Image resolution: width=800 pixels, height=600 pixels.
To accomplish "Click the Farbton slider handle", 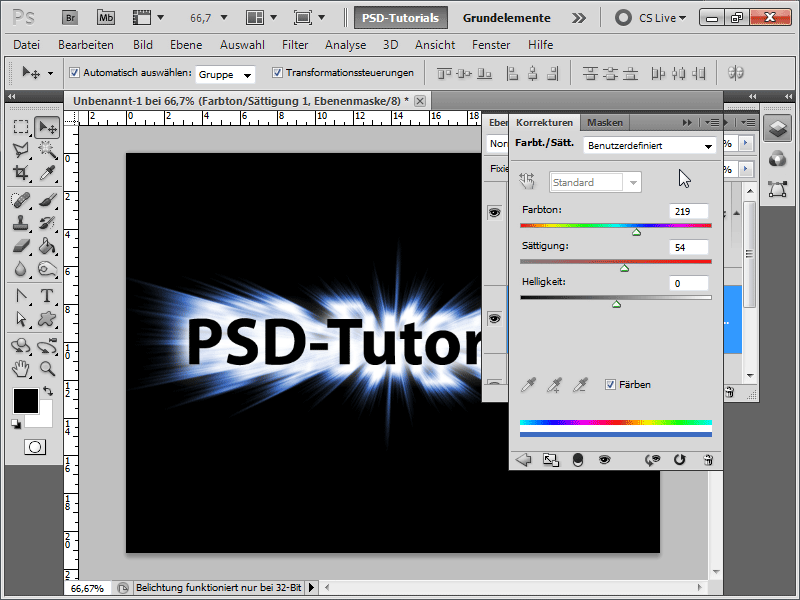I will click(636, 232).
